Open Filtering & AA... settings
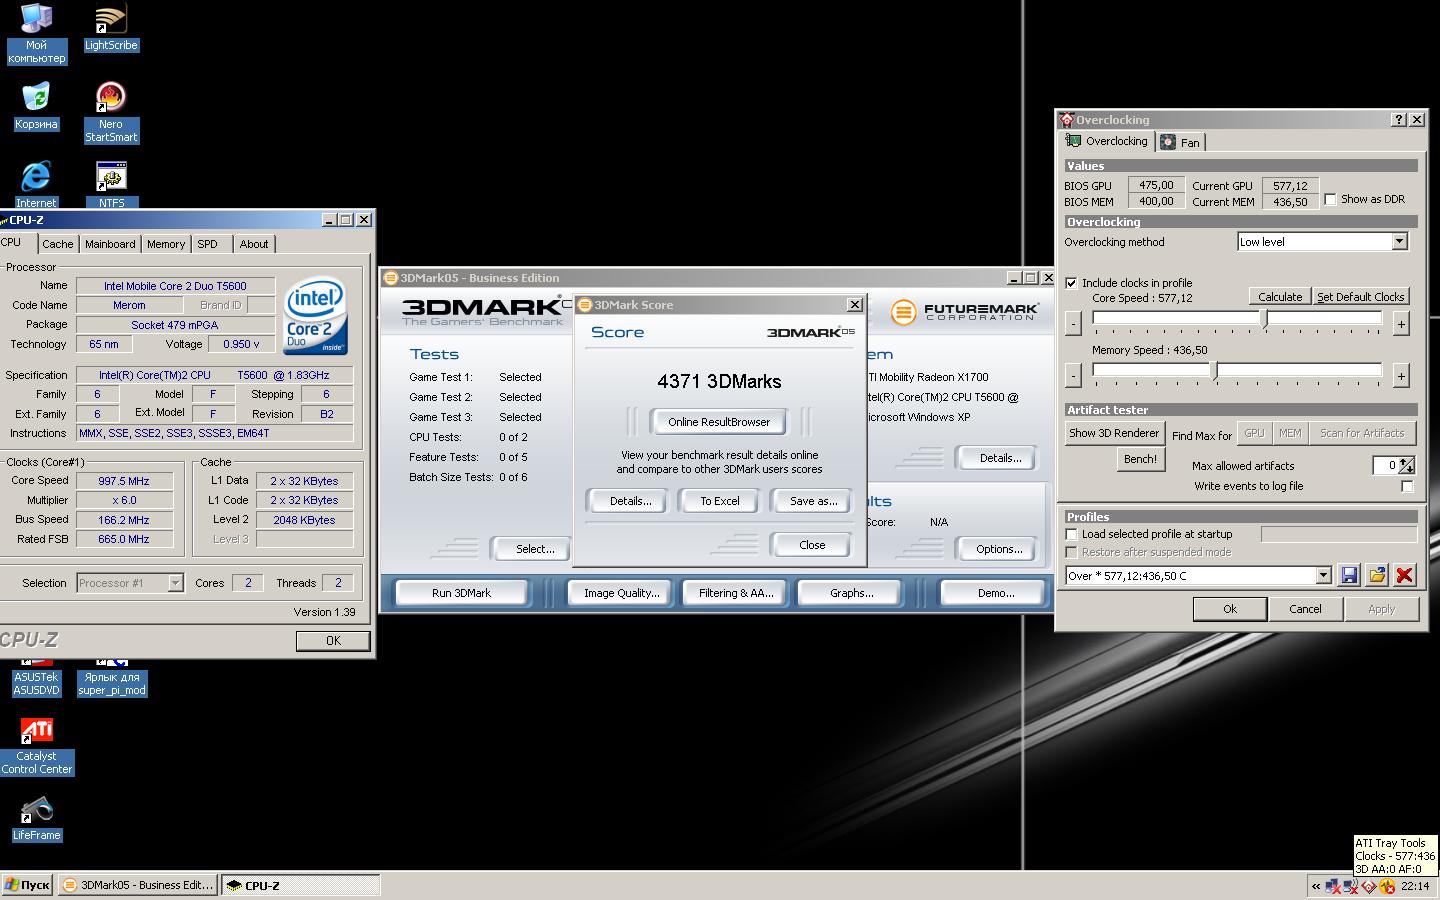The image size is (1440, 900). (x=736, y=593)
